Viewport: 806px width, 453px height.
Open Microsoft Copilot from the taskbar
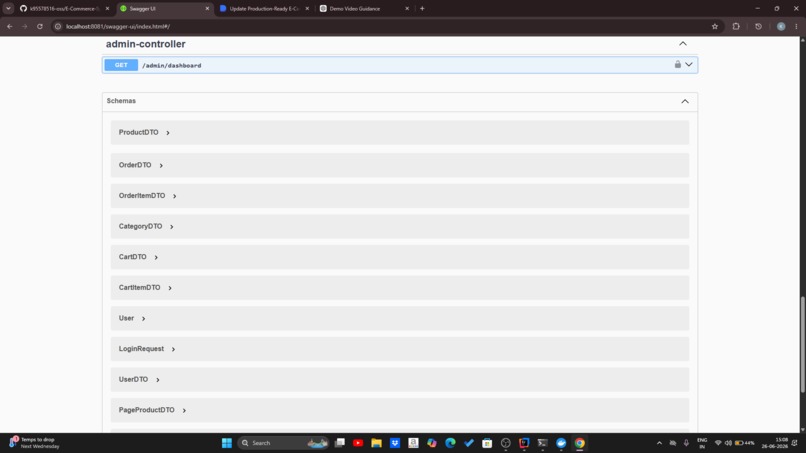[432, 443]
